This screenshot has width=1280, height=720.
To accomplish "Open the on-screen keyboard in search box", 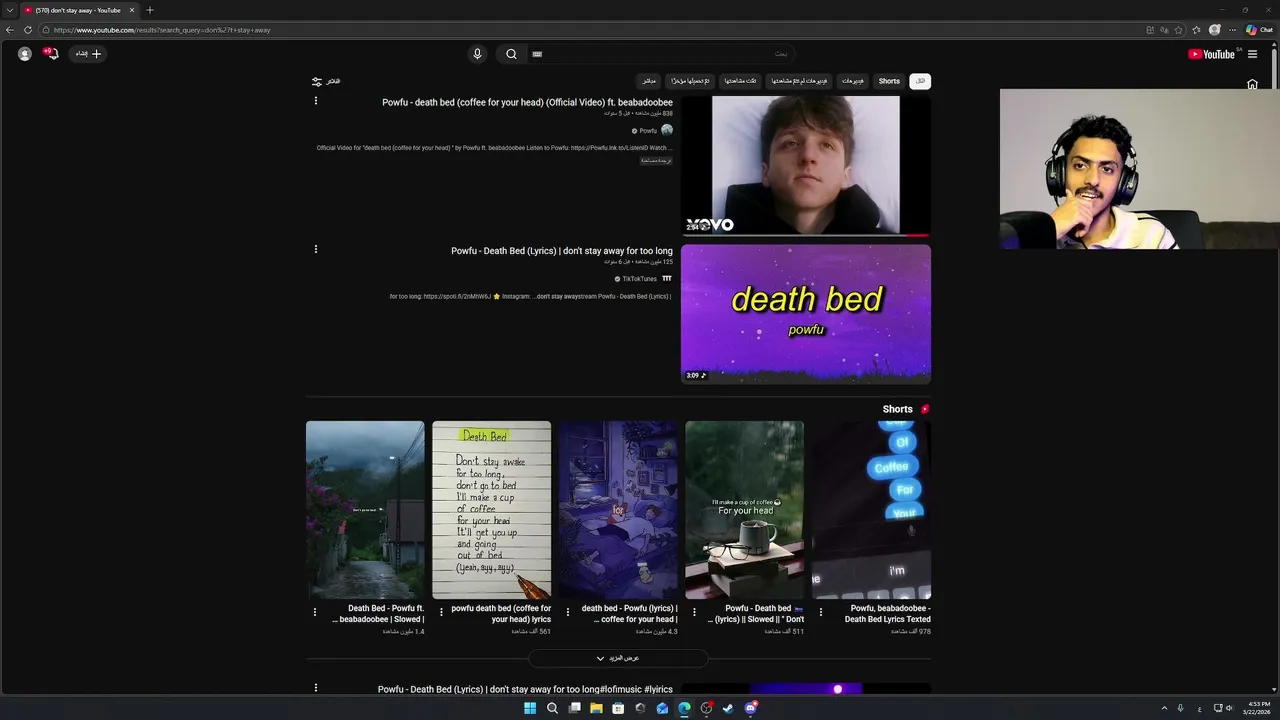I will [537, 54].
